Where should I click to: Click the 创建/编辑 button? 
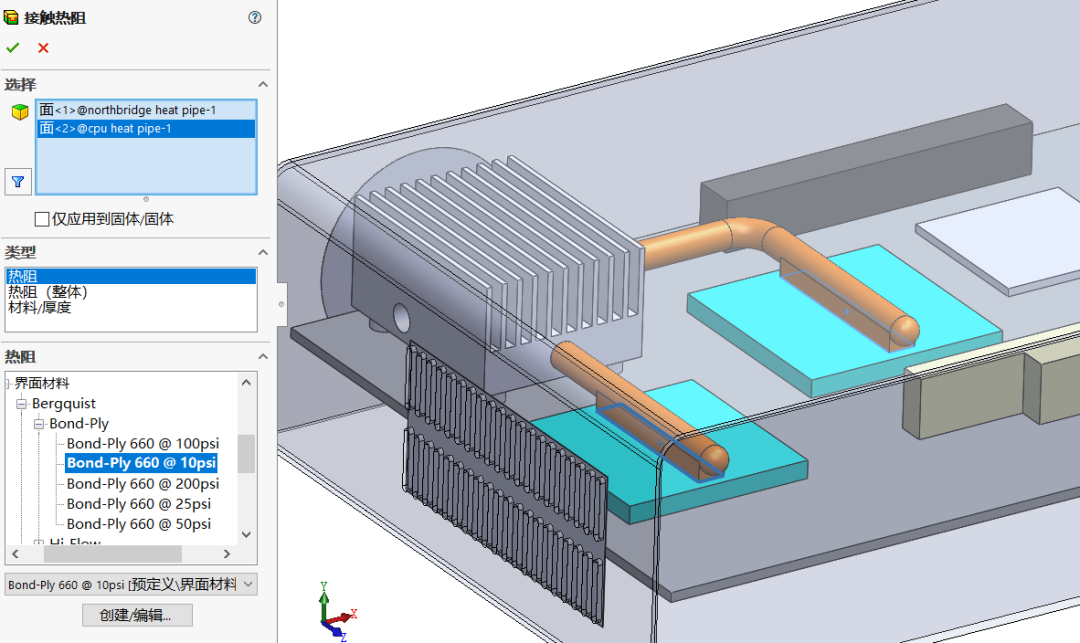(x=136, y=616)
